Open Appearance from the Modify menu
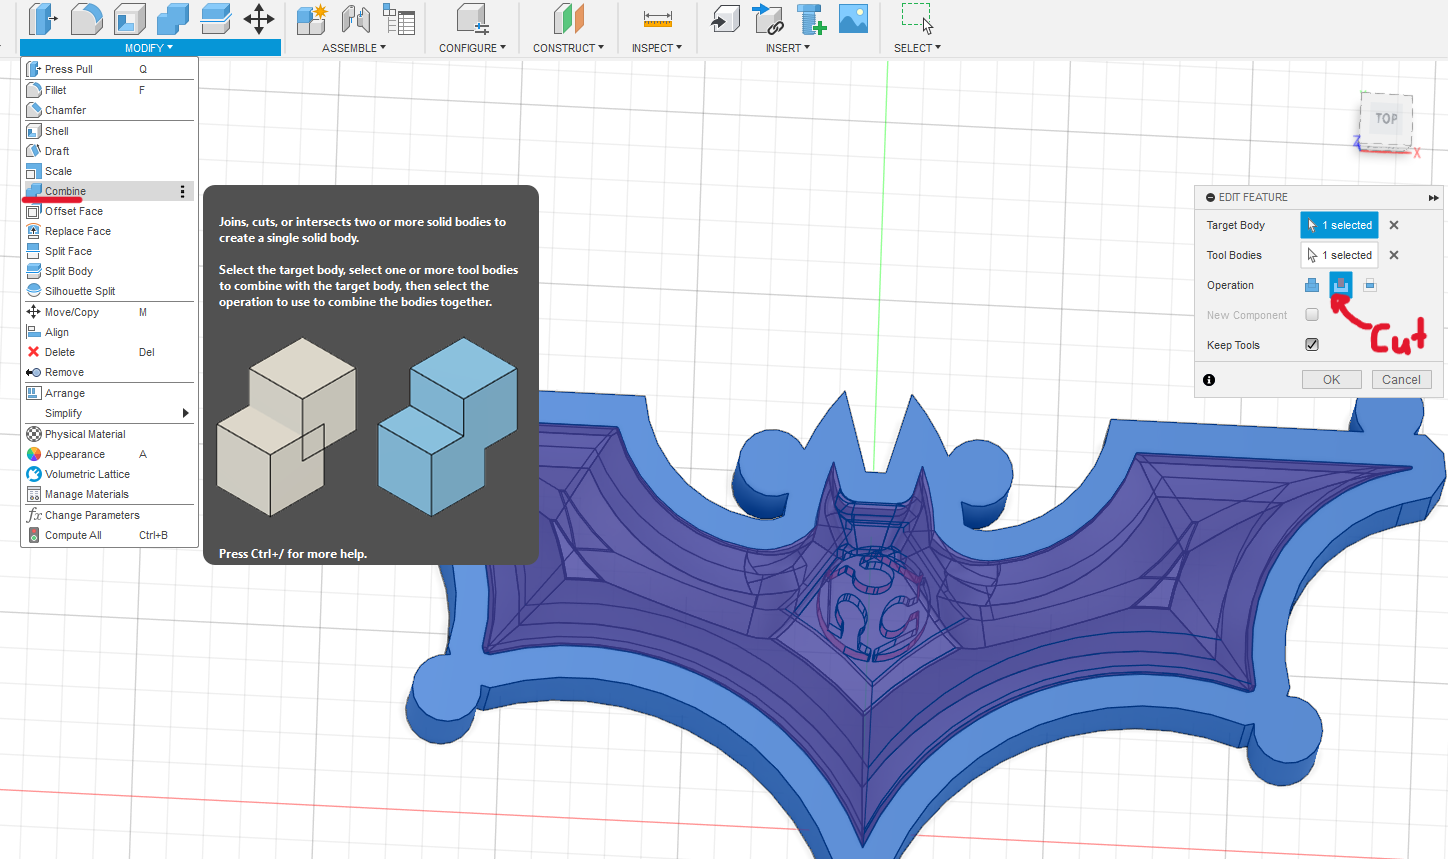Viewport: 1448px width, 859px height. pyautogui.click(x=109, y=454)
